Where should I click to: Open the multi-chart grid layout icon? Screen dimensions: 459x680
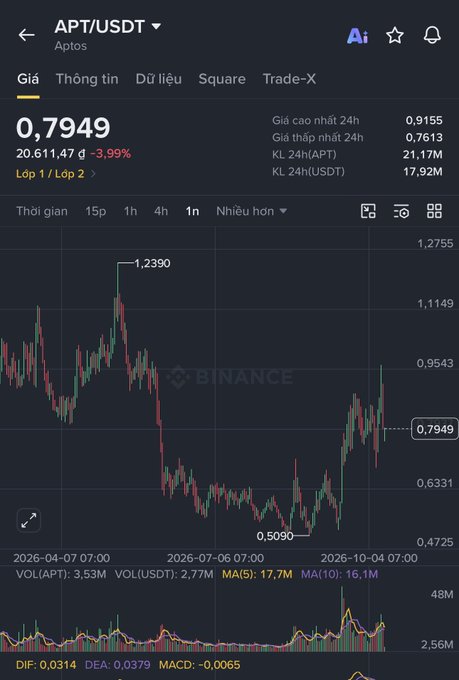pyautogui.click(x=434, y=211)
